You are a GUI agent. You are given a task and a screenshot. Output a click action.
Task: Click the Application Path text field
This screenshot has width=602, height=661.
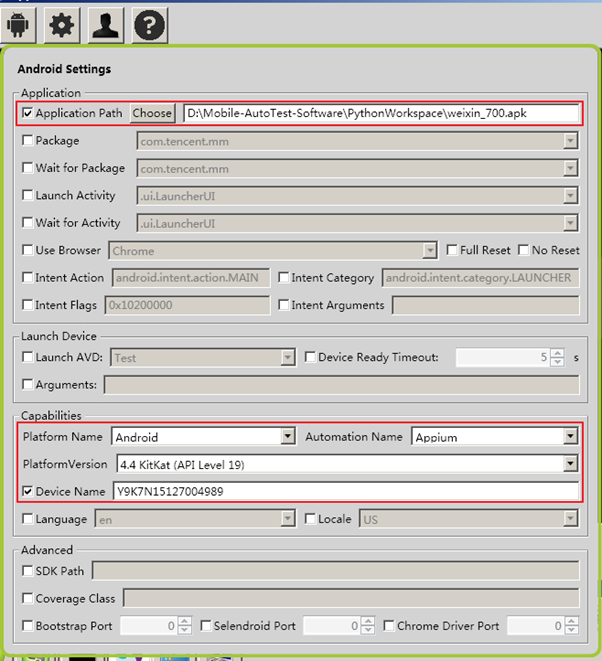click(x=380, y=114)
